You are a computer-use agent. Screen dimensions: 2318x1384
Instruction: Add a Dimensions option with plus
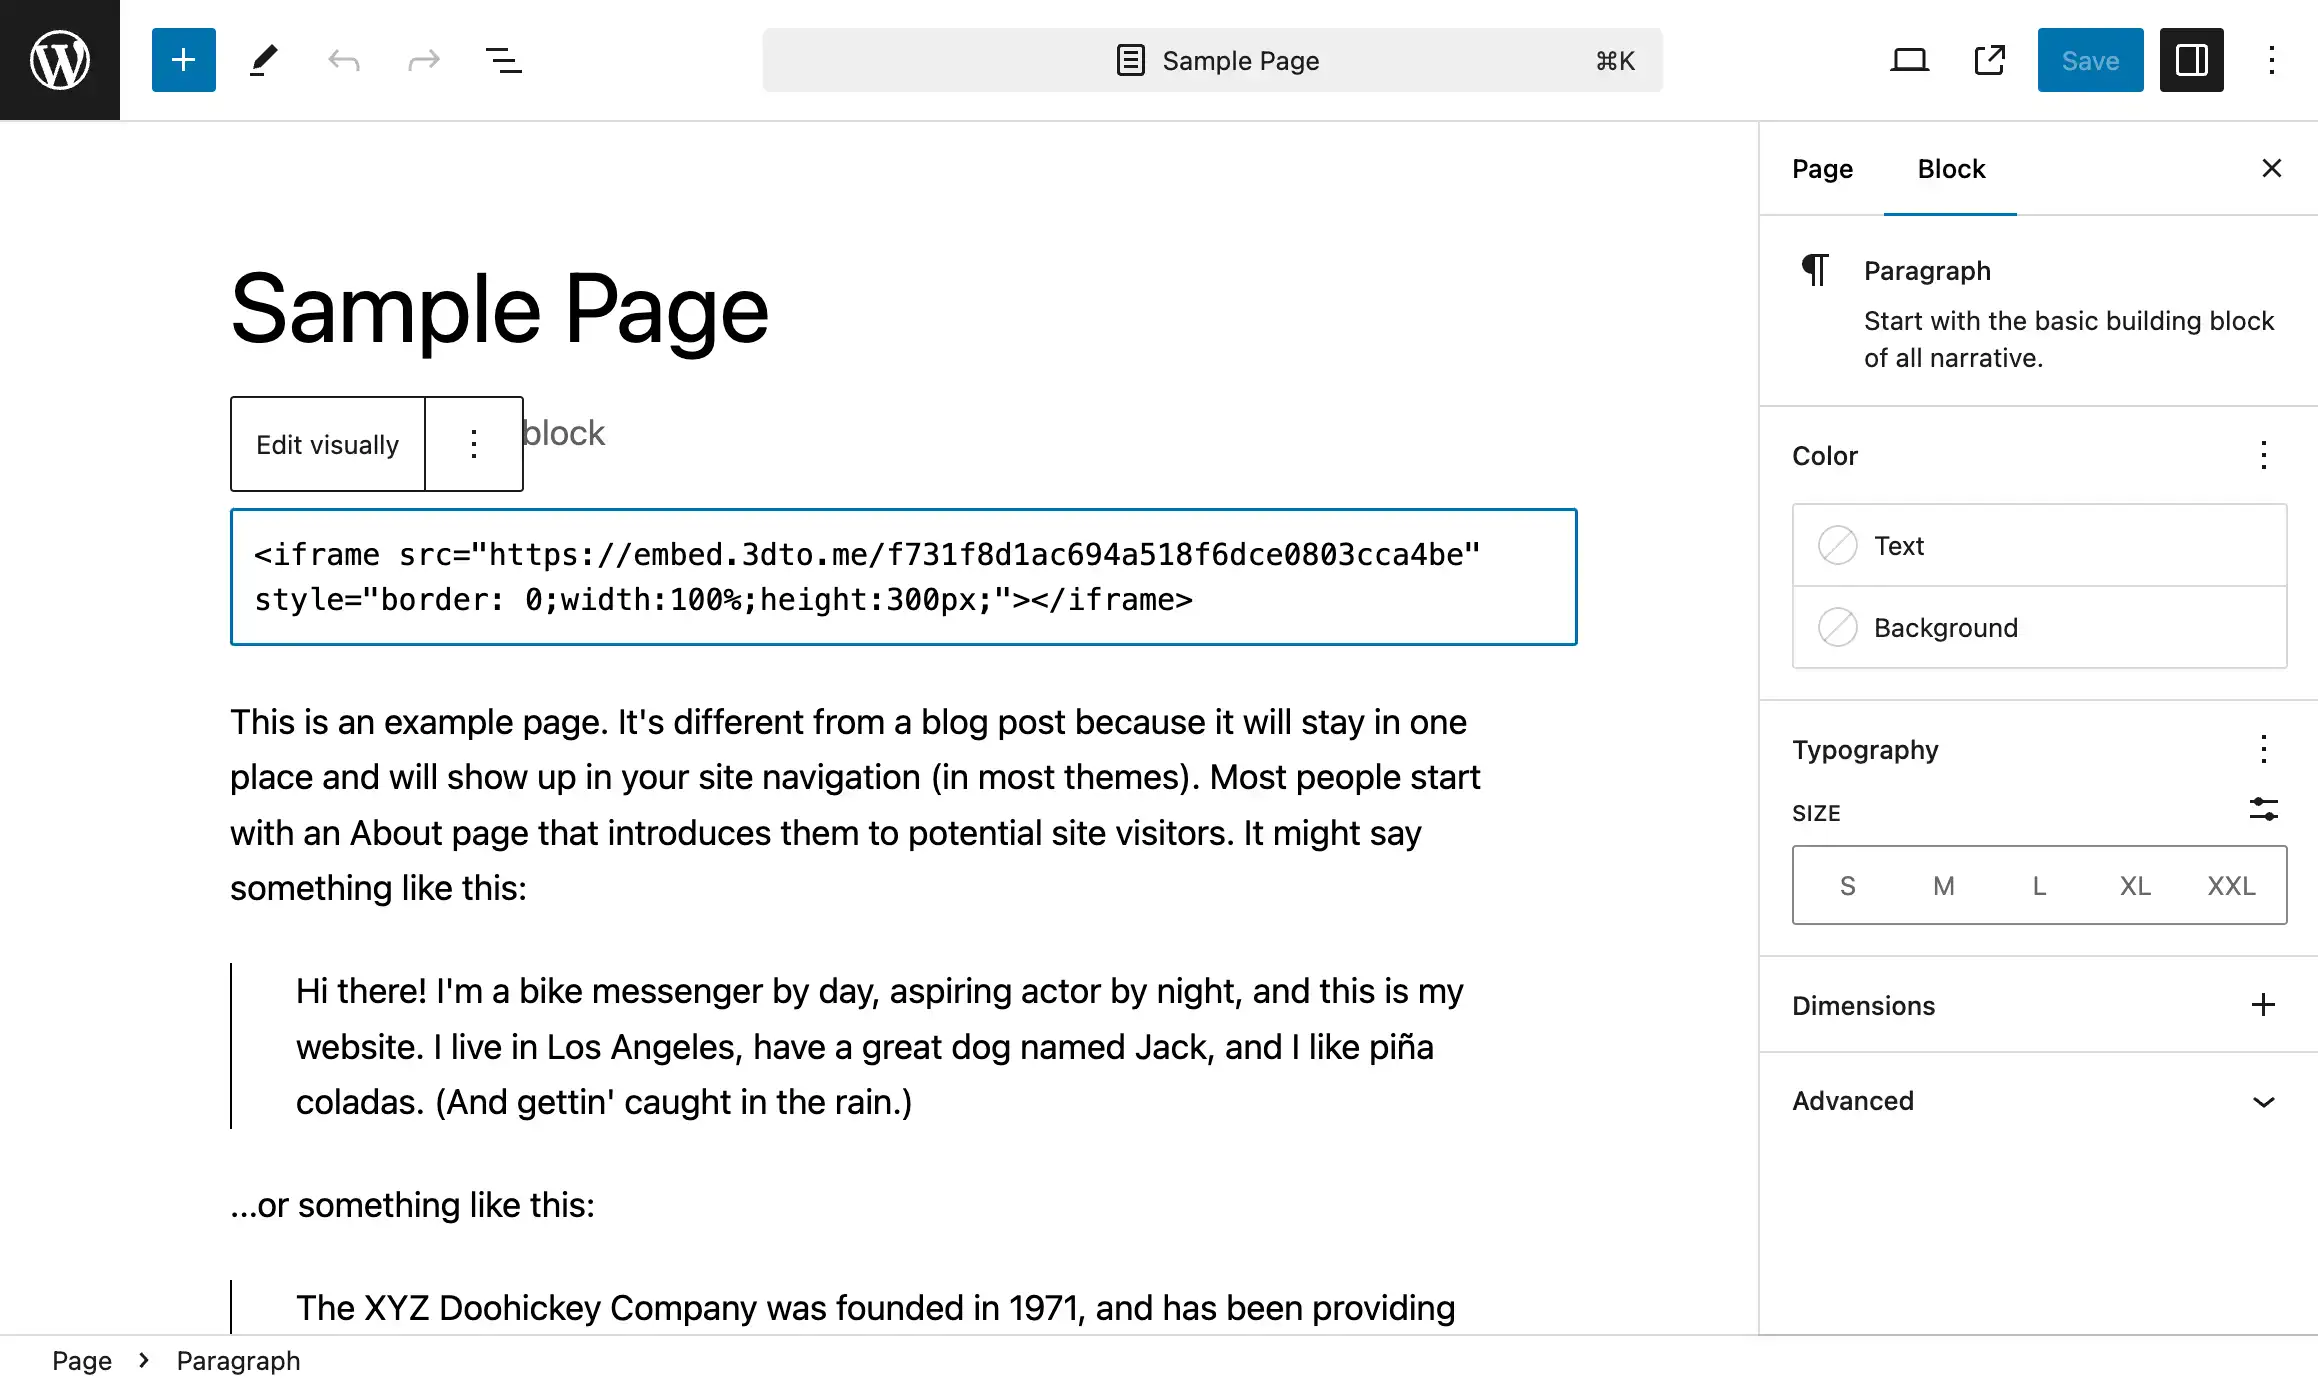coord(2263,1005)
